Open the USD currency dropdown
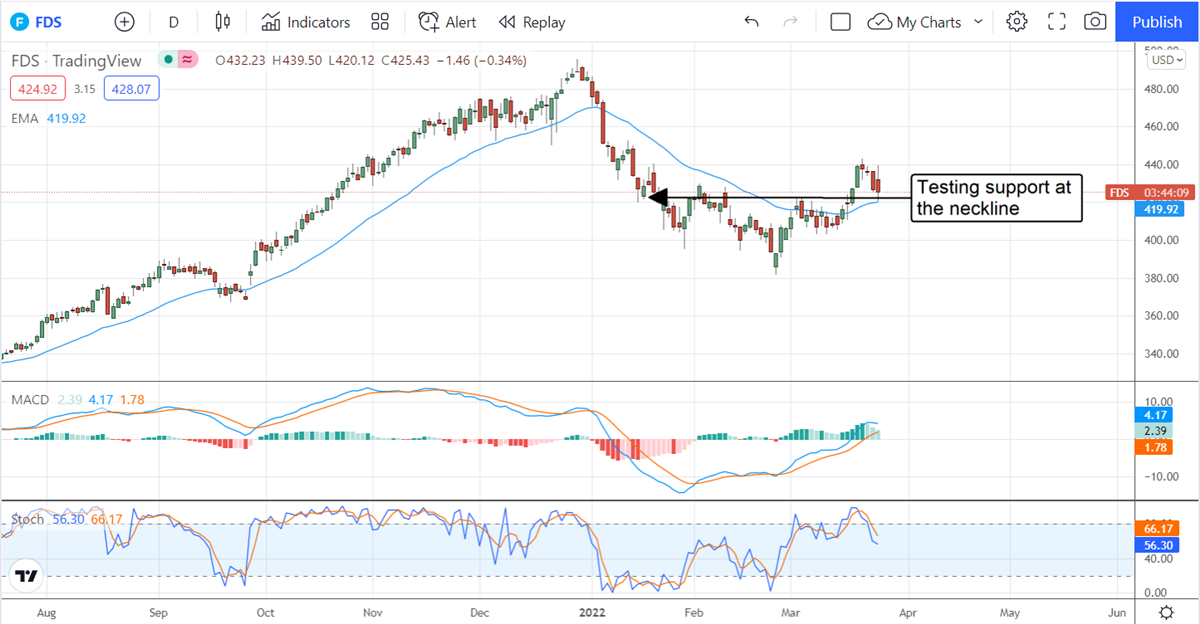This screenshot has width=1200, height=624. coord(1164,60)
